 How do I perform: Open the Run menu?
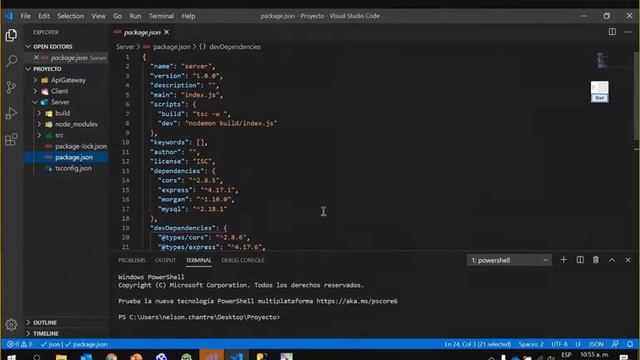[x=135, y=16]
